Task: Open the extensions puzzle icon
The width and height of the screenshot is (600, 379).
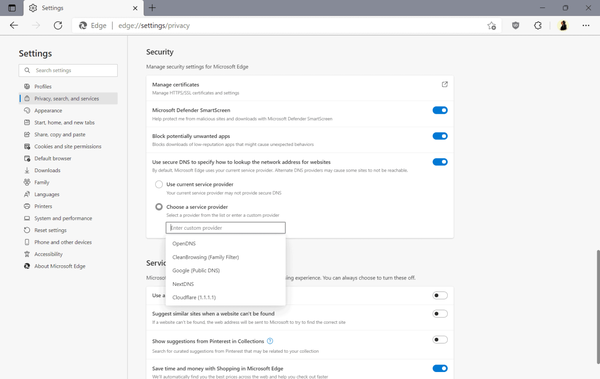Action: (538, 26)
